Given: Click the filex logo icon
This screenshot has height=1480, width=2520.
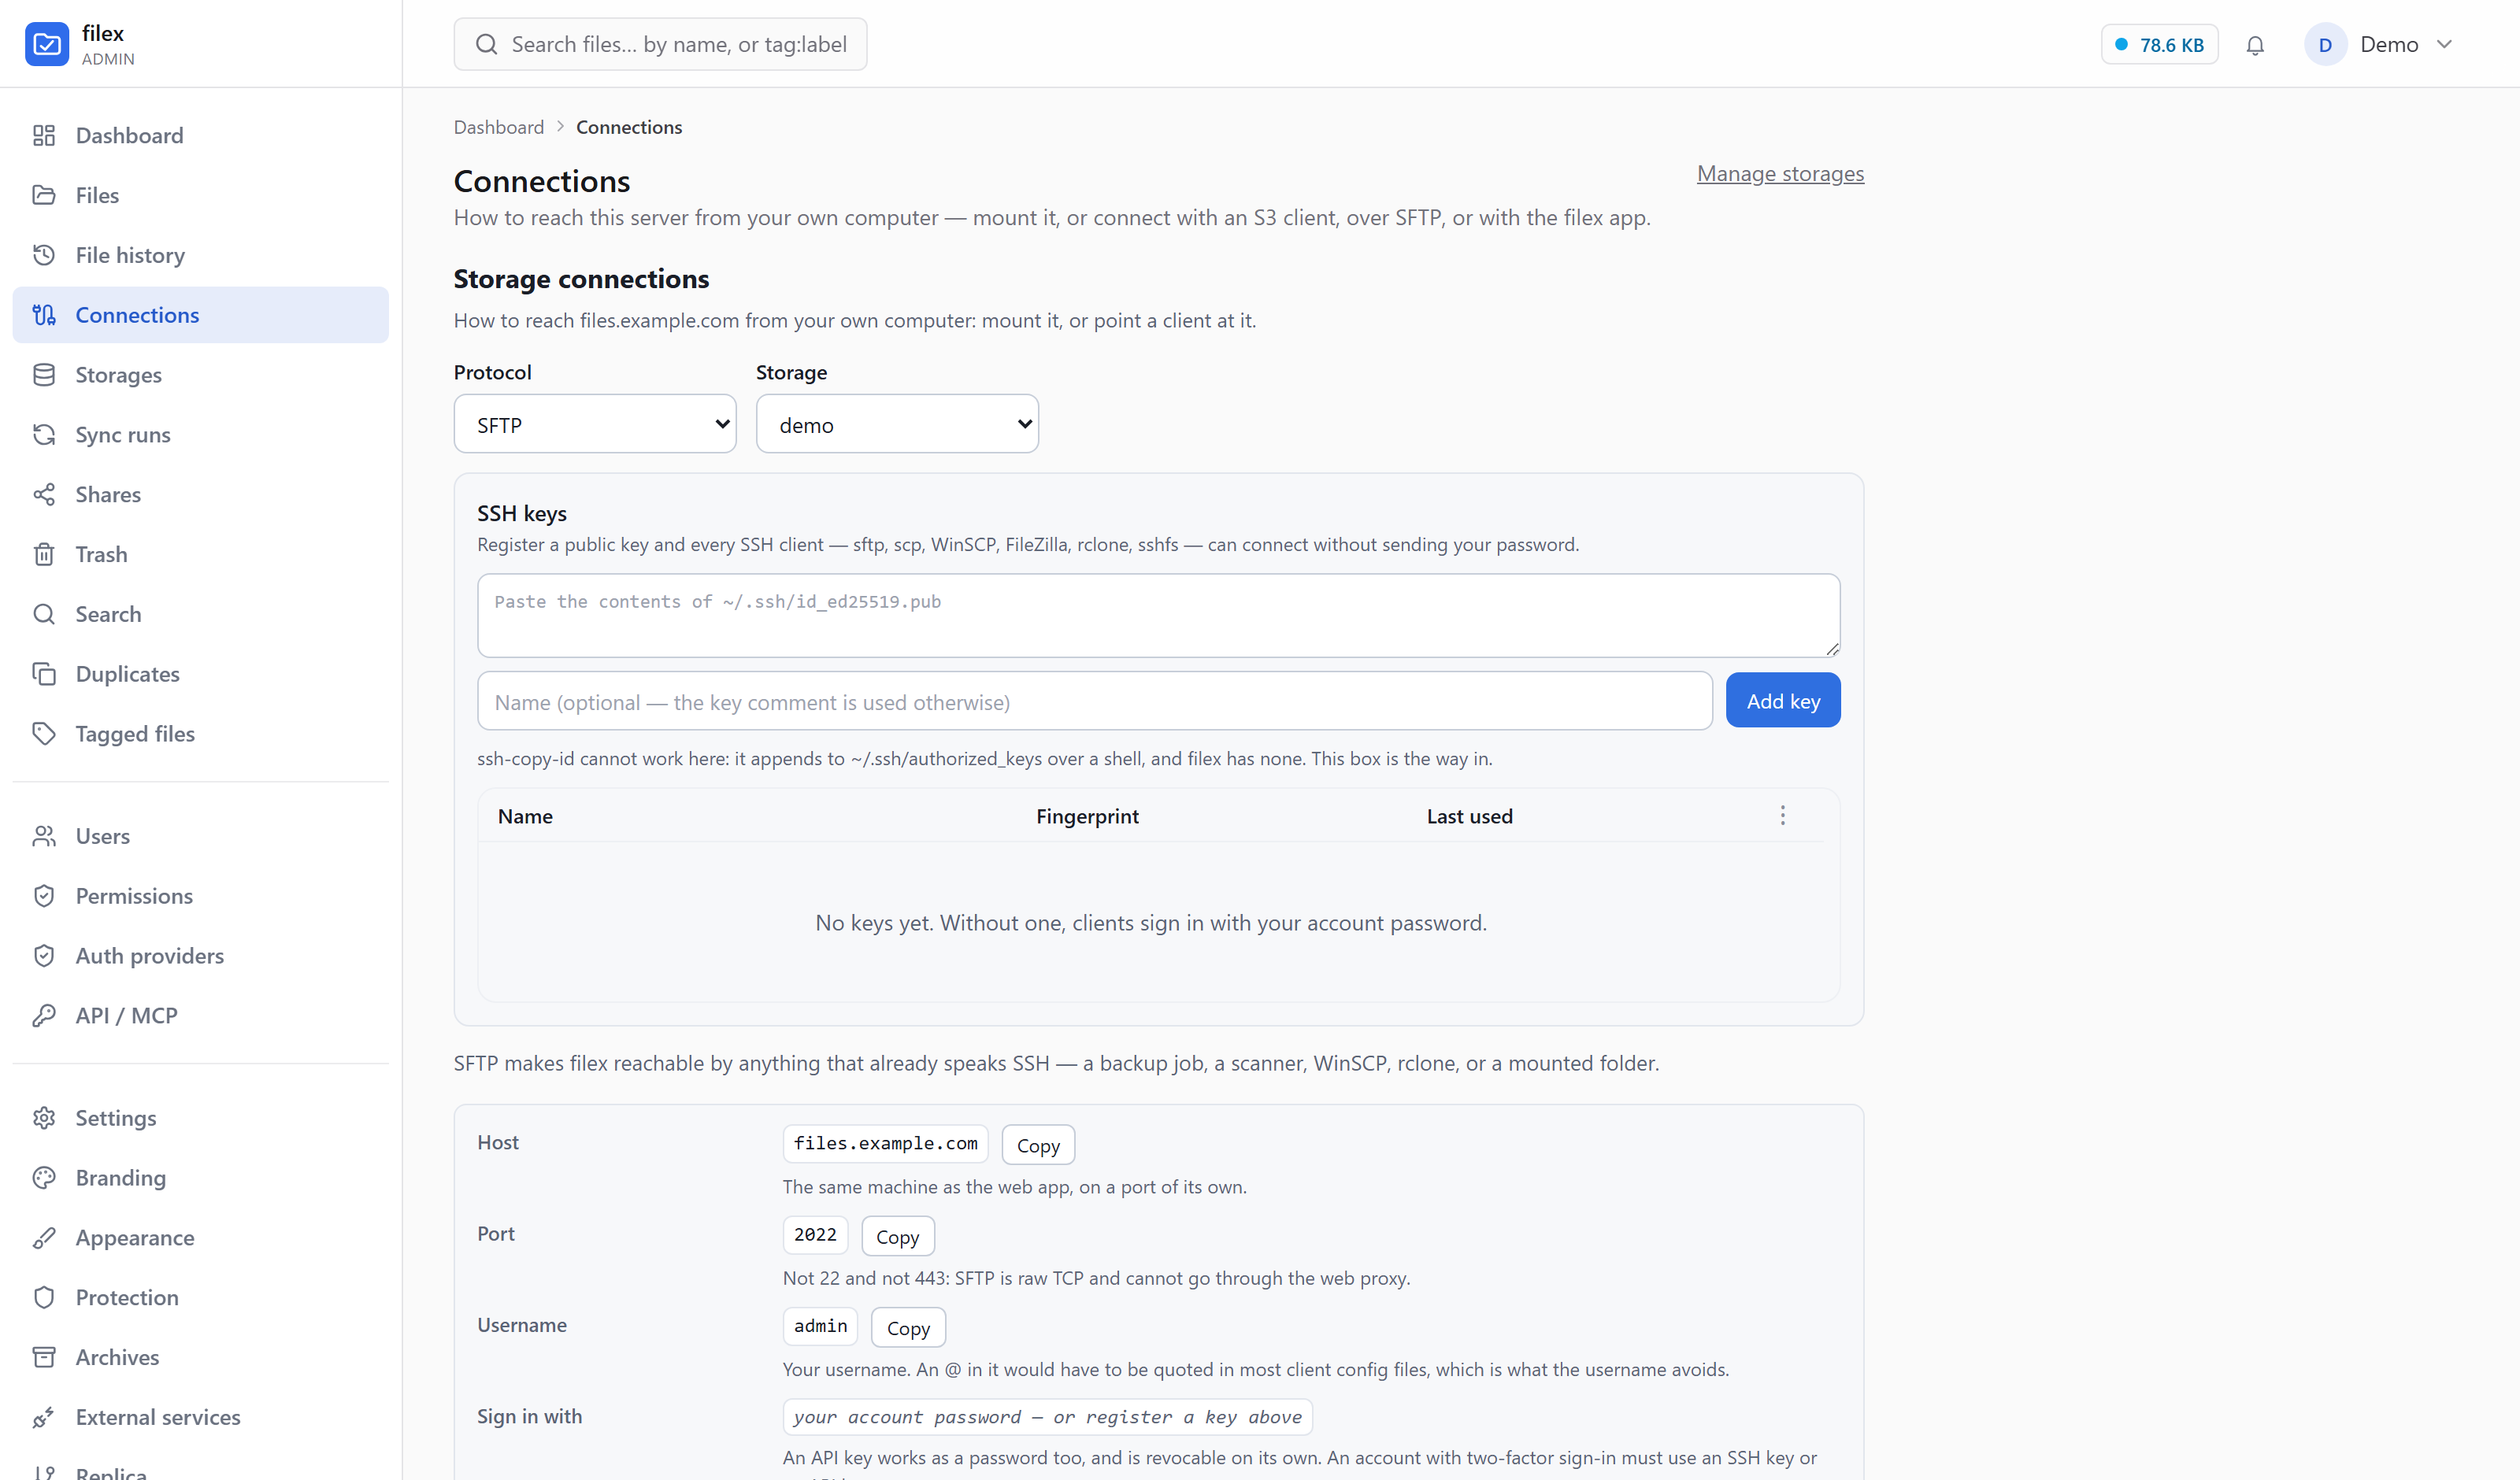Looking at the screenshot, I should [47, 44].
